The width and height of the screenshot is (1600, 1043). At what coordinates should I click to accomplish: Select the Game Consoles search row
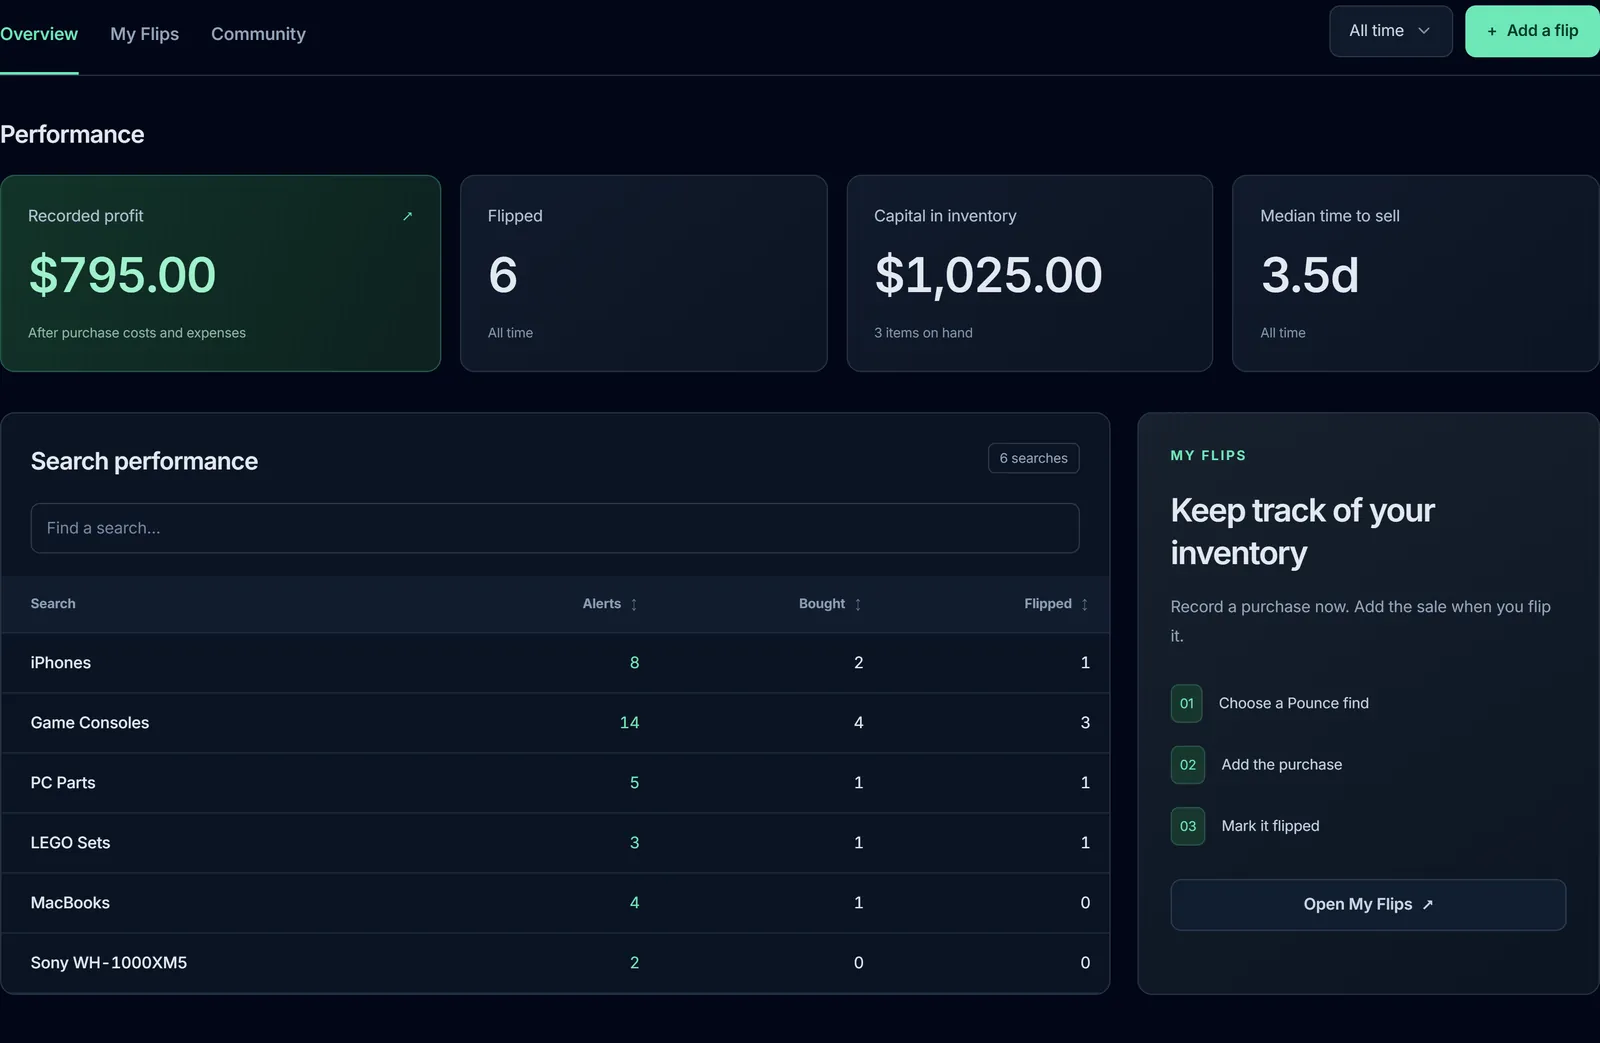[555, 723]
